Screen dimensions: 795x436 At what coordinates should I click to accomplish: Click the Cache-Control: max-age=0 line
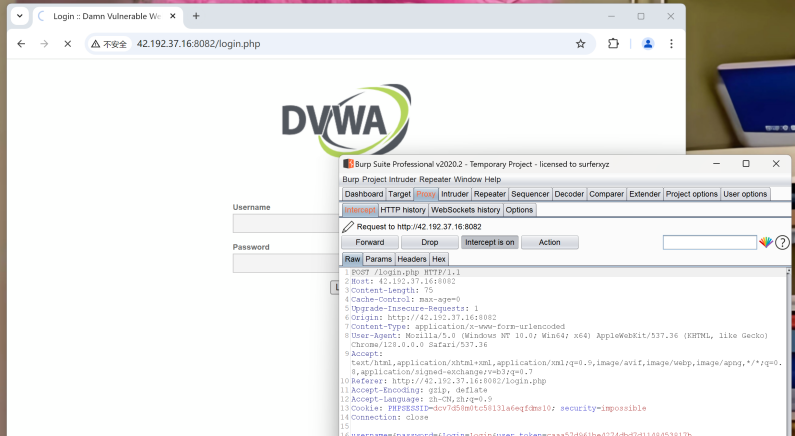(x=406, y=300)
